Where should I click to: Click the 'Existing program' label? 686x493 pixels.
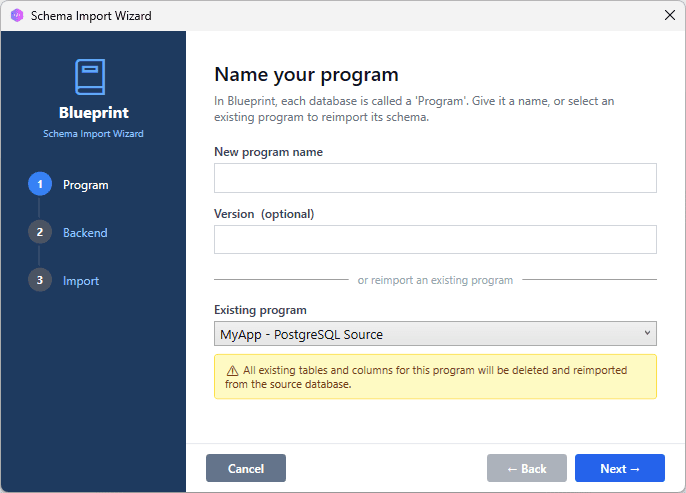[x=260, y=310]
